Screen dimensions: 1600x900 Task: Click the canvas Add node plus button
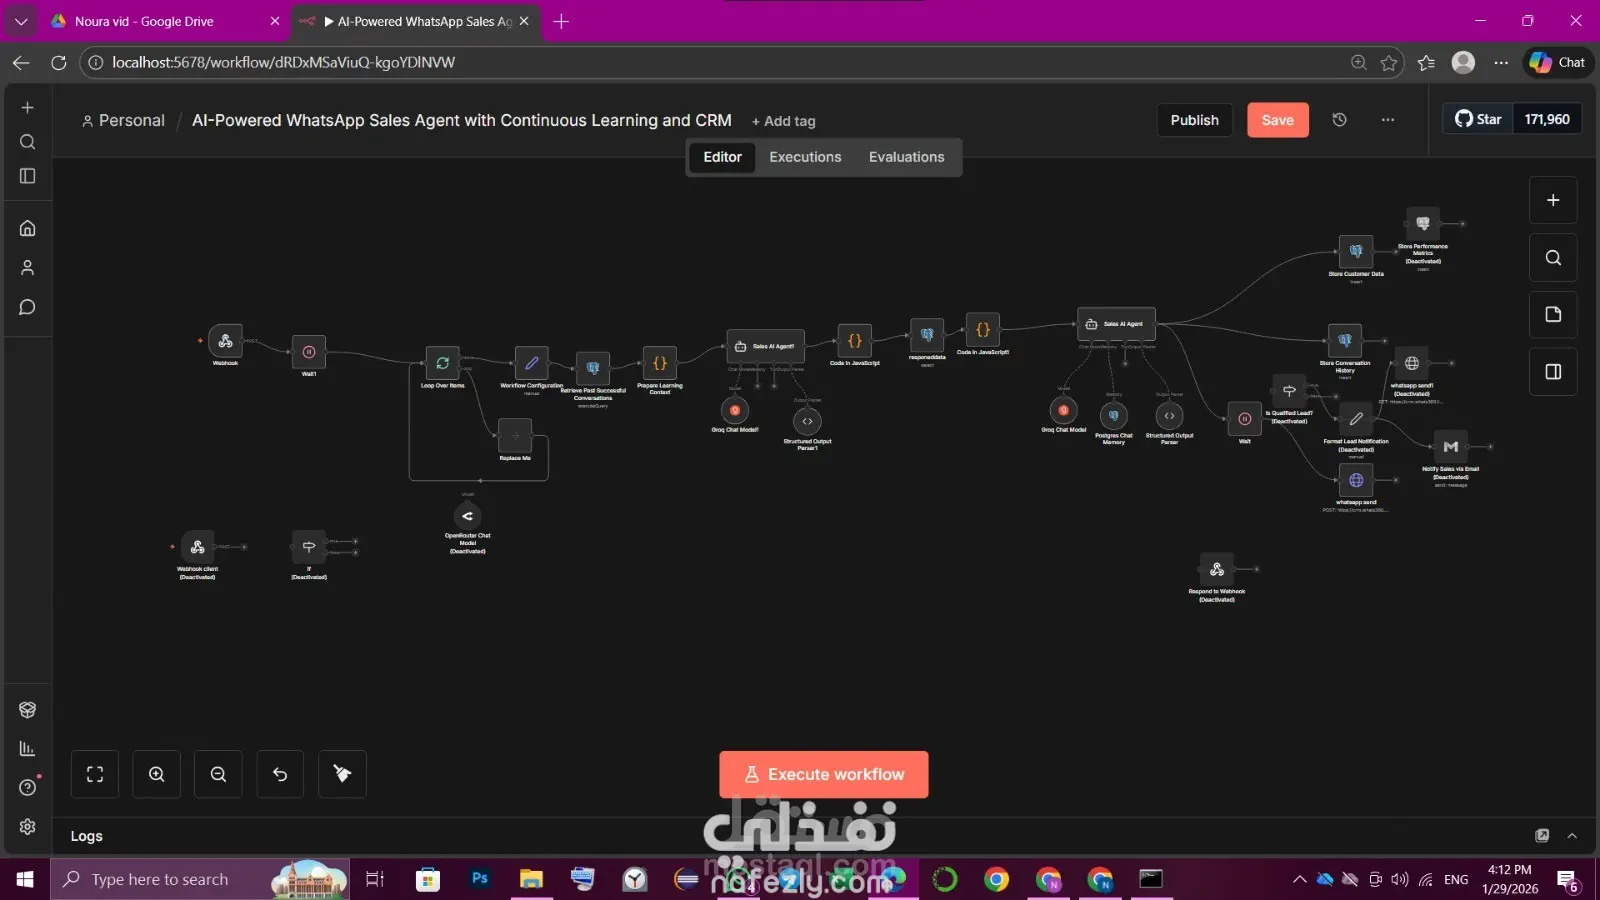(1553, 200)
